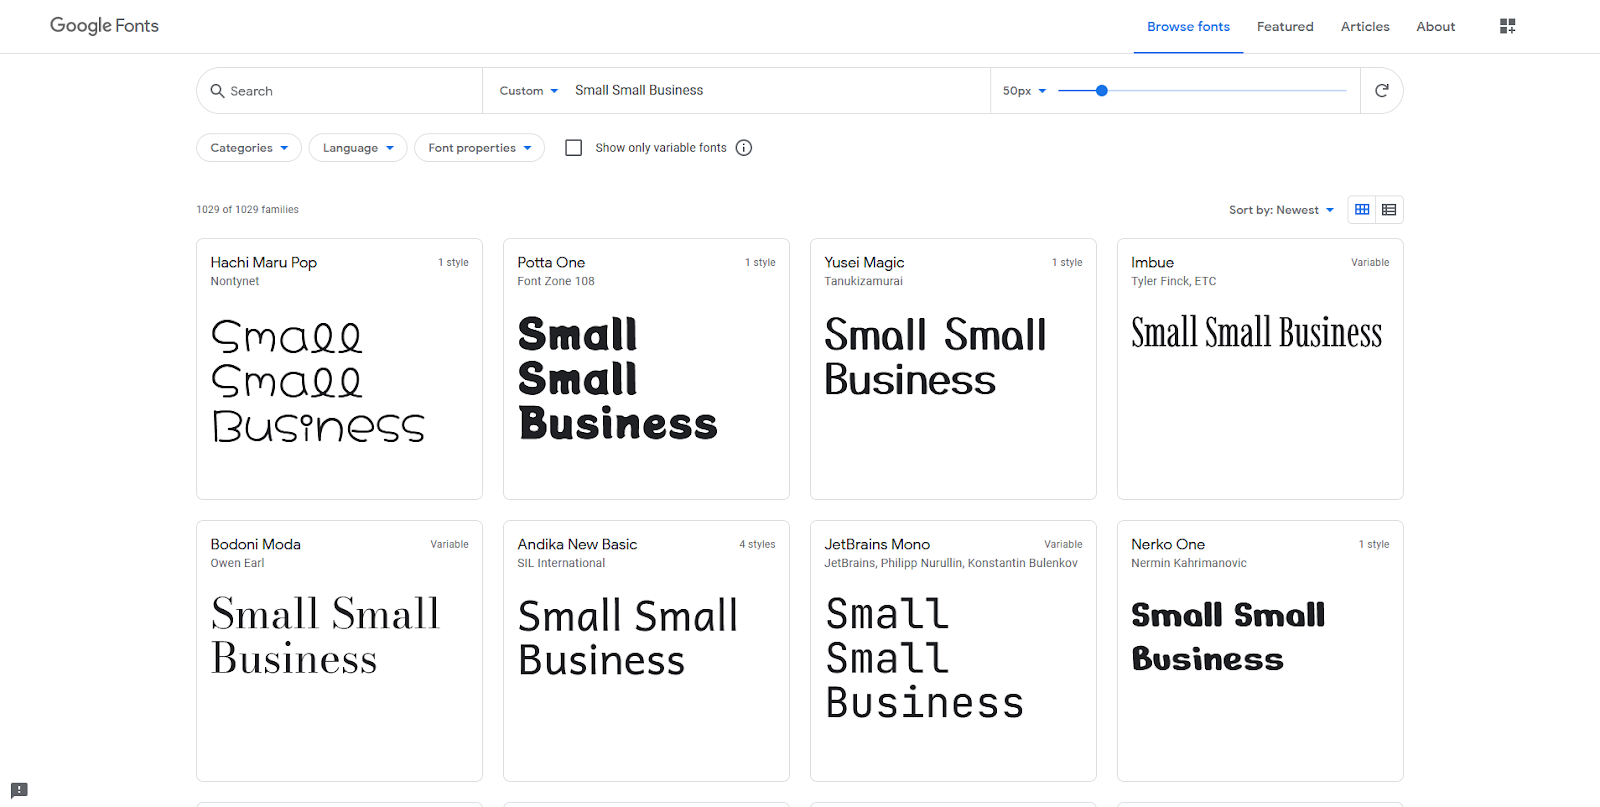Open the Custom preview text dropdown
This screenshot has width=1600, height=807.
(529, 91)
